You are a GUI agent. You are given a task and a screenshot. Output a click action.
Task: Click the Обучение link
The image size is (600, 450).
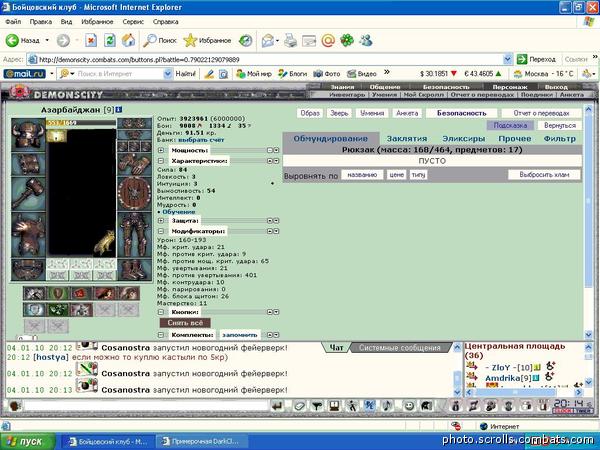click(179, 212)
